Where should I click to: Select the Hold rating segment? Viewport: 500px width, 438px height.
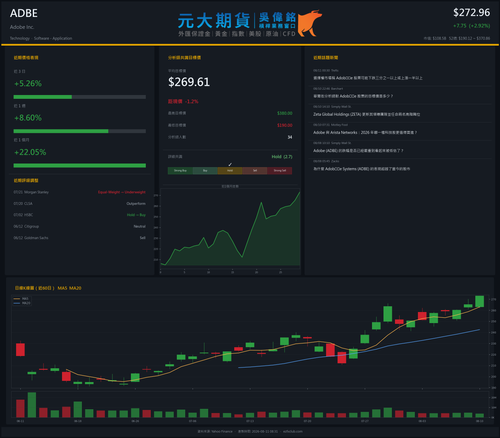(x=230, y=171)
